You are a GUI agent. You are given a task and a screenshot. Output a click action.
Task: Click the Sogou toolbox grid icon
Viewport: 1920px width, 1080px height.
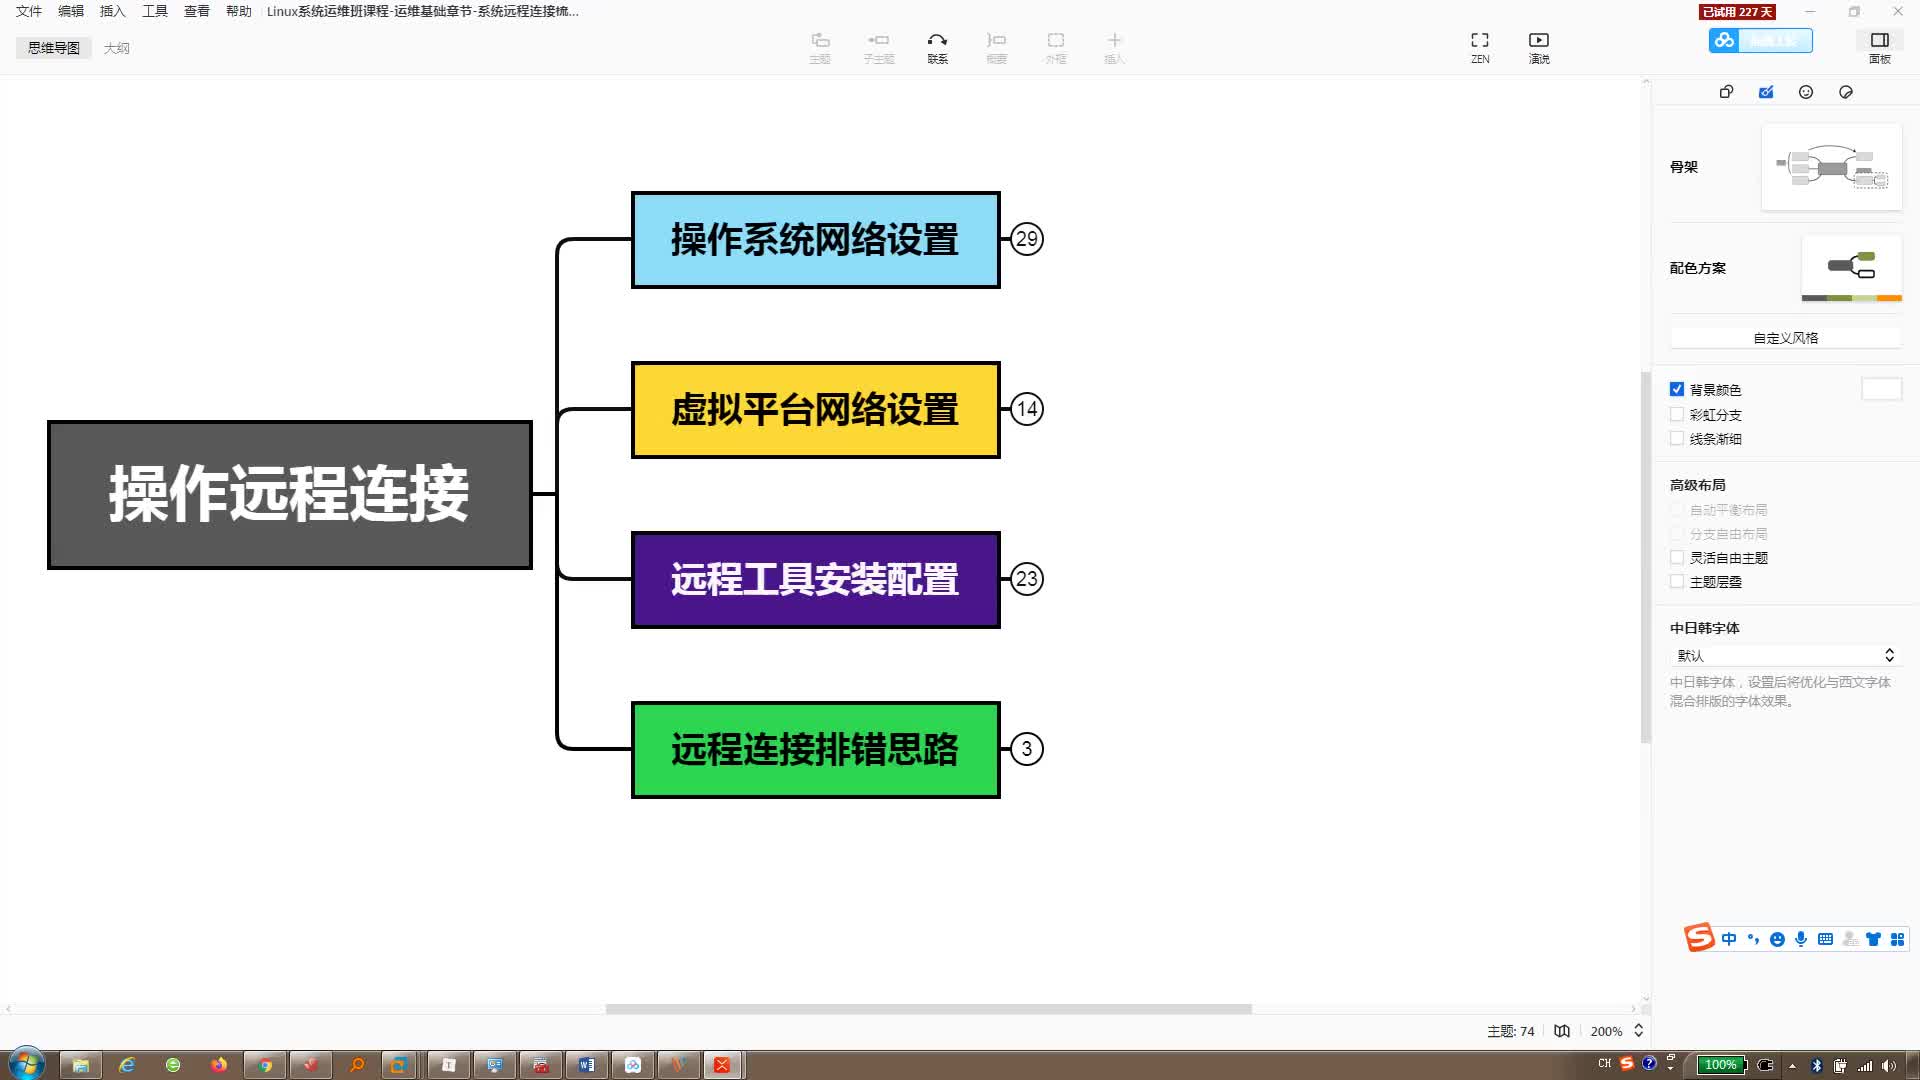coord(1897,939)
